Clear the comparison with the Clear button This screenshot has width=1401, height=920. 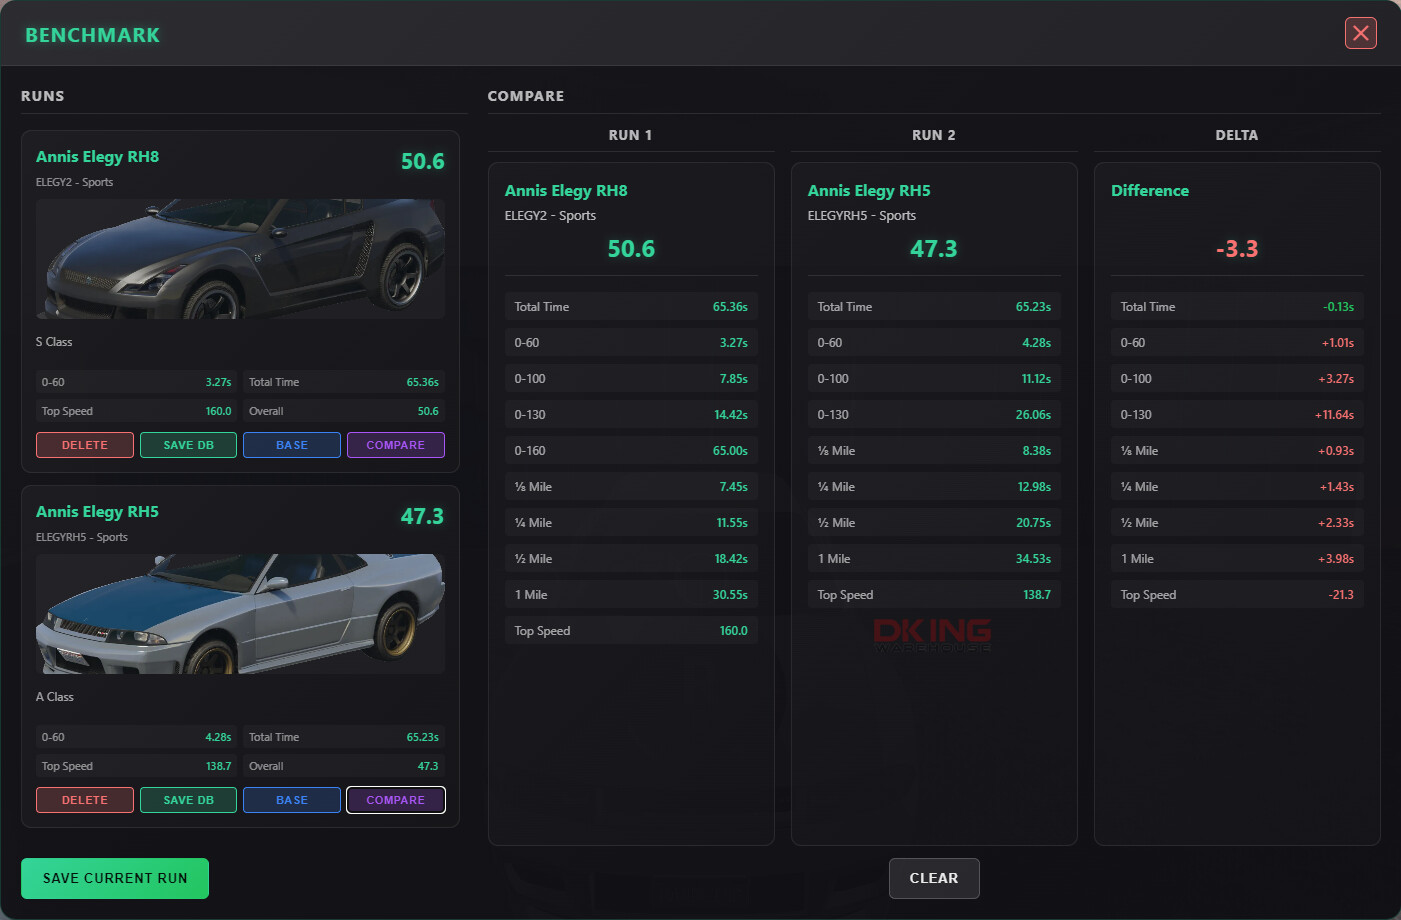tap(934, 878)
